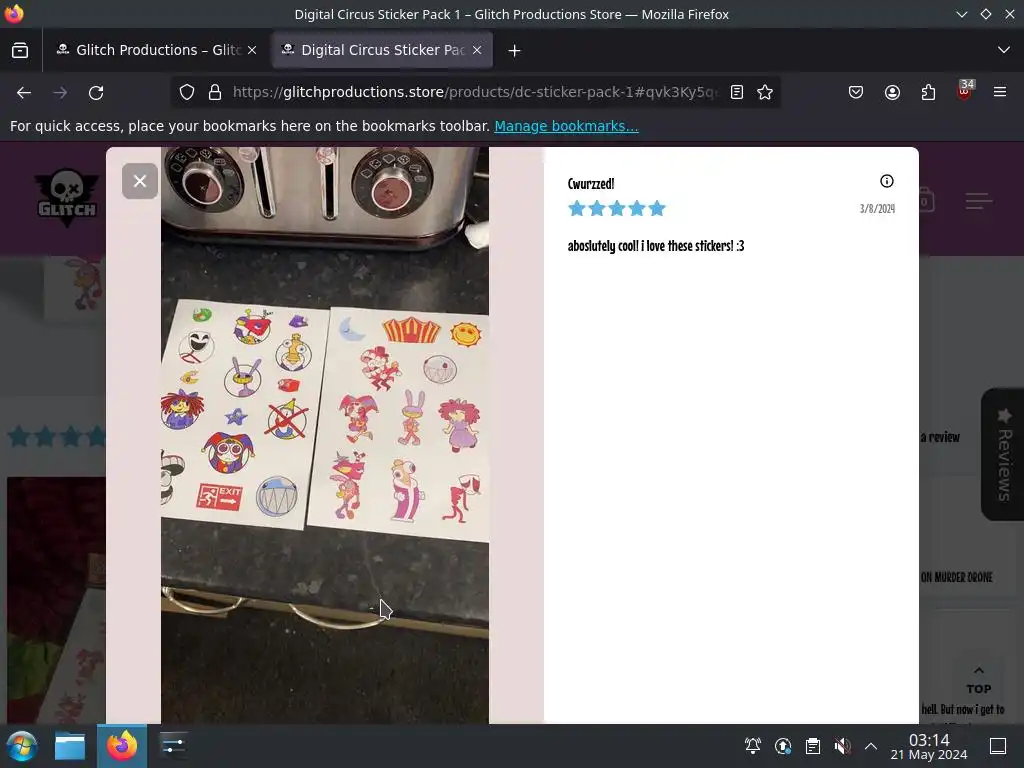Image resolution: width=1024 pixels, height=768 pixels.
Task: Show desktop button in taskbar
Action: (x=998, y=746)
